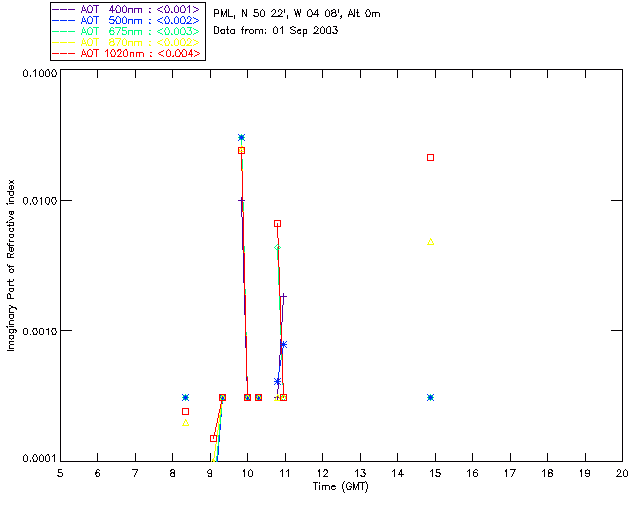The height and width of the screenshot is (512, 640).
Task: Click the isolated yellow triangle marker near 15 GMT
Action: pos(430,242)
